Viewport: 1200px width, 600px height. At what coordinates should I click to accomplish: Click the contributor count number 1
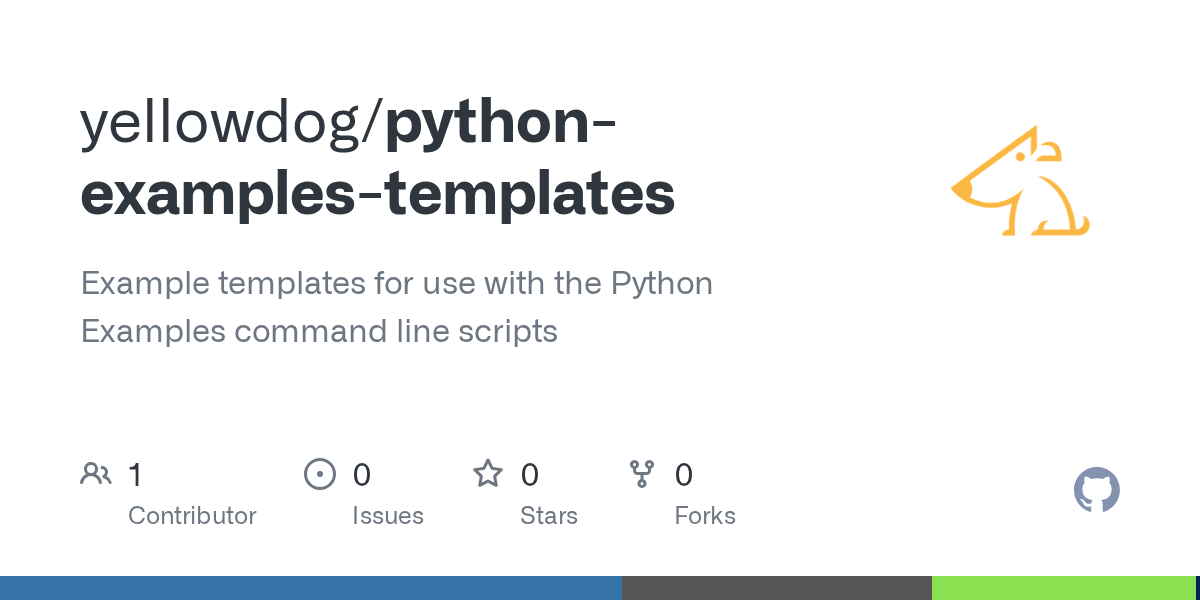point(135,475)
